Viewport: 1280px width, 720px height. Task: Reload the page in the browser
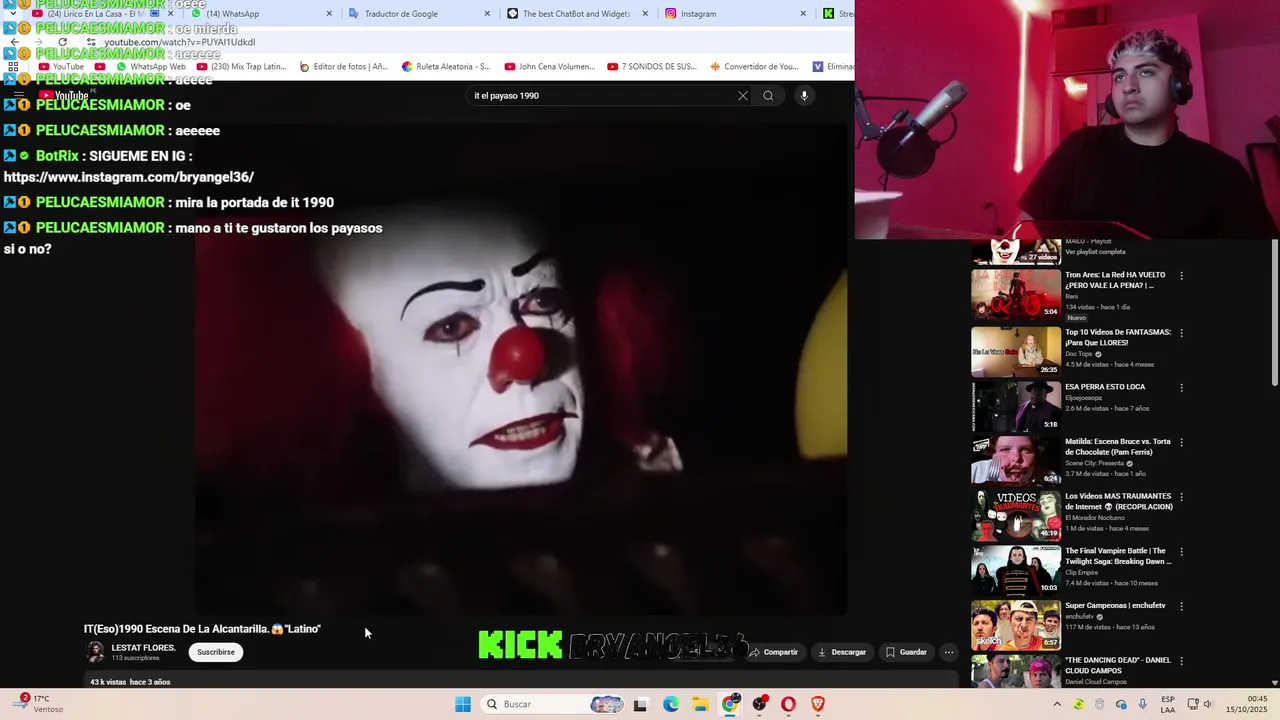coord(62,42)
